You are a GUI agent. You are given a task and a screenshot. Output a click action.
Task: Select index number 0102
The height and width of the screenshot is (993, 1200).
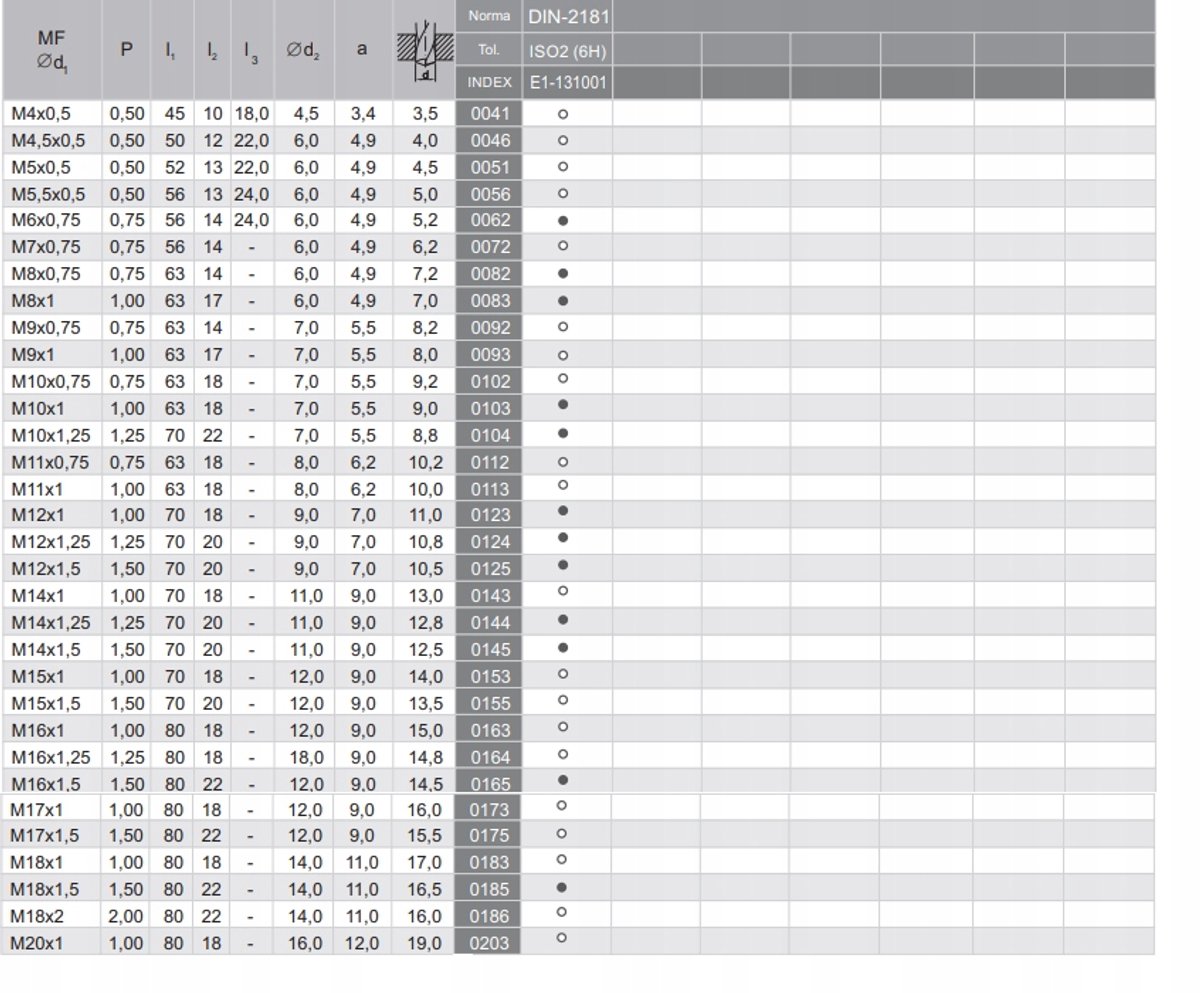coord(490,381)
